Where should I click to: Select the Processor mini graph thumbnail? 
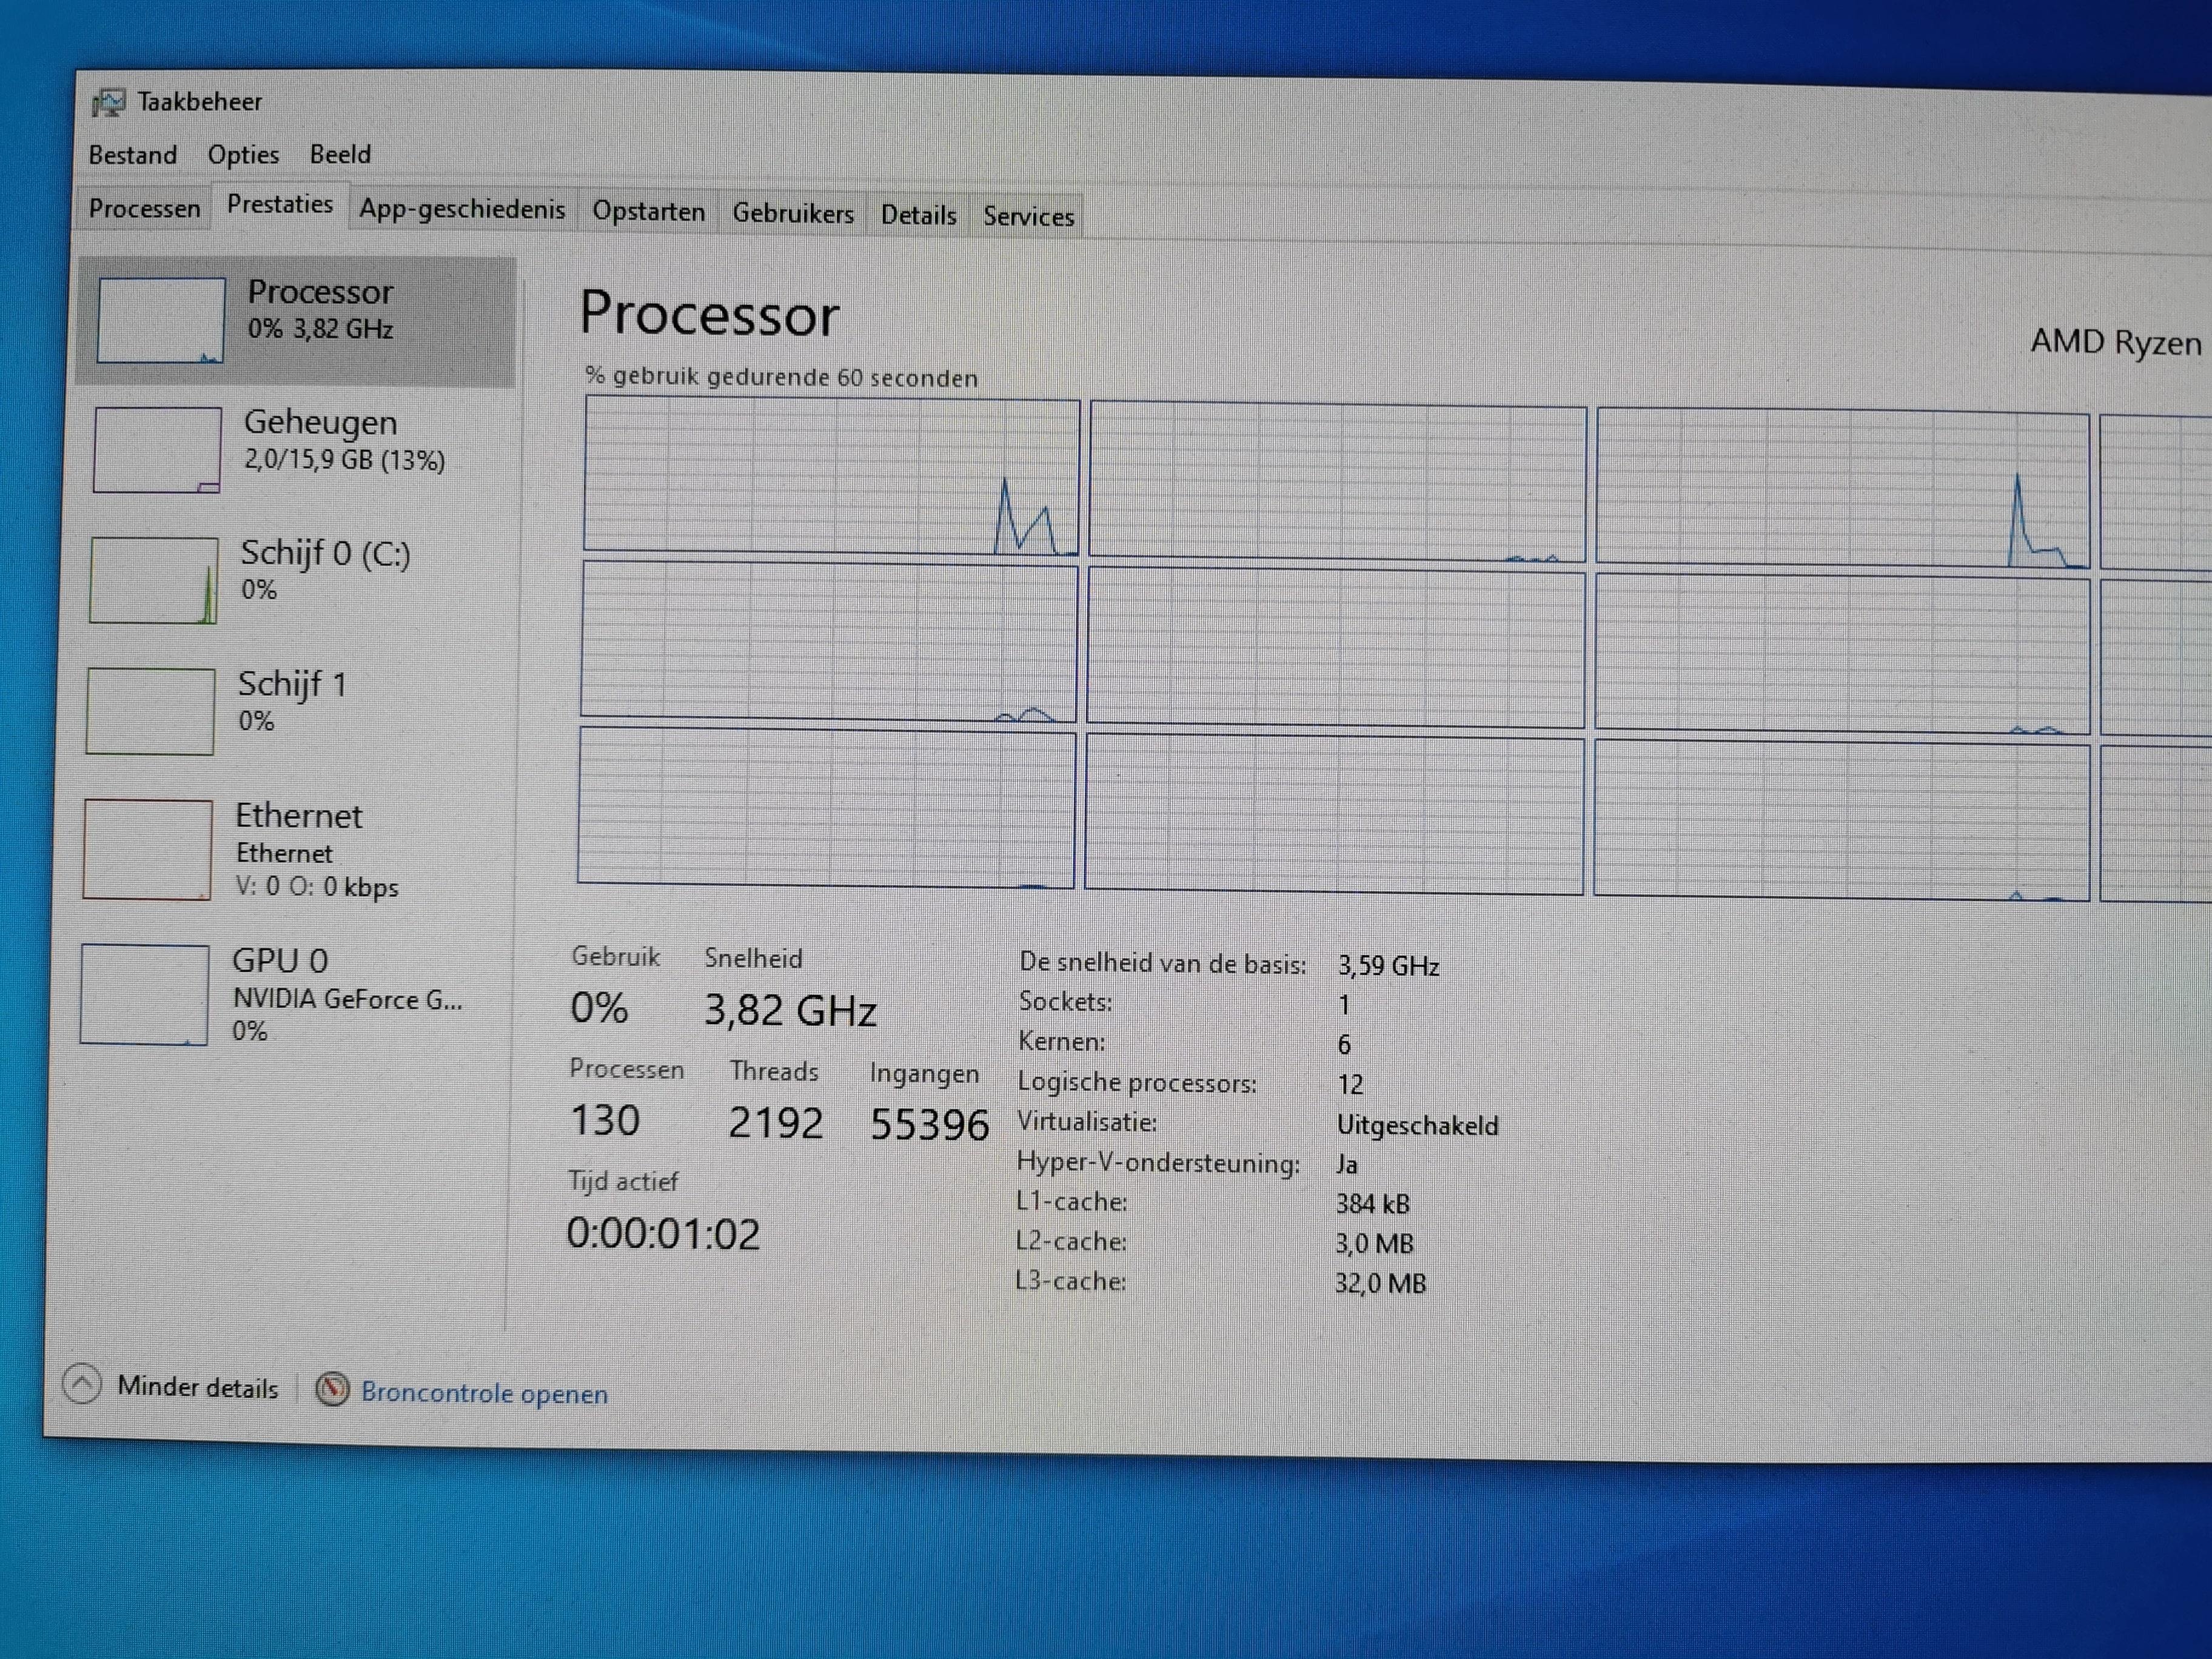tap(161, 320)
